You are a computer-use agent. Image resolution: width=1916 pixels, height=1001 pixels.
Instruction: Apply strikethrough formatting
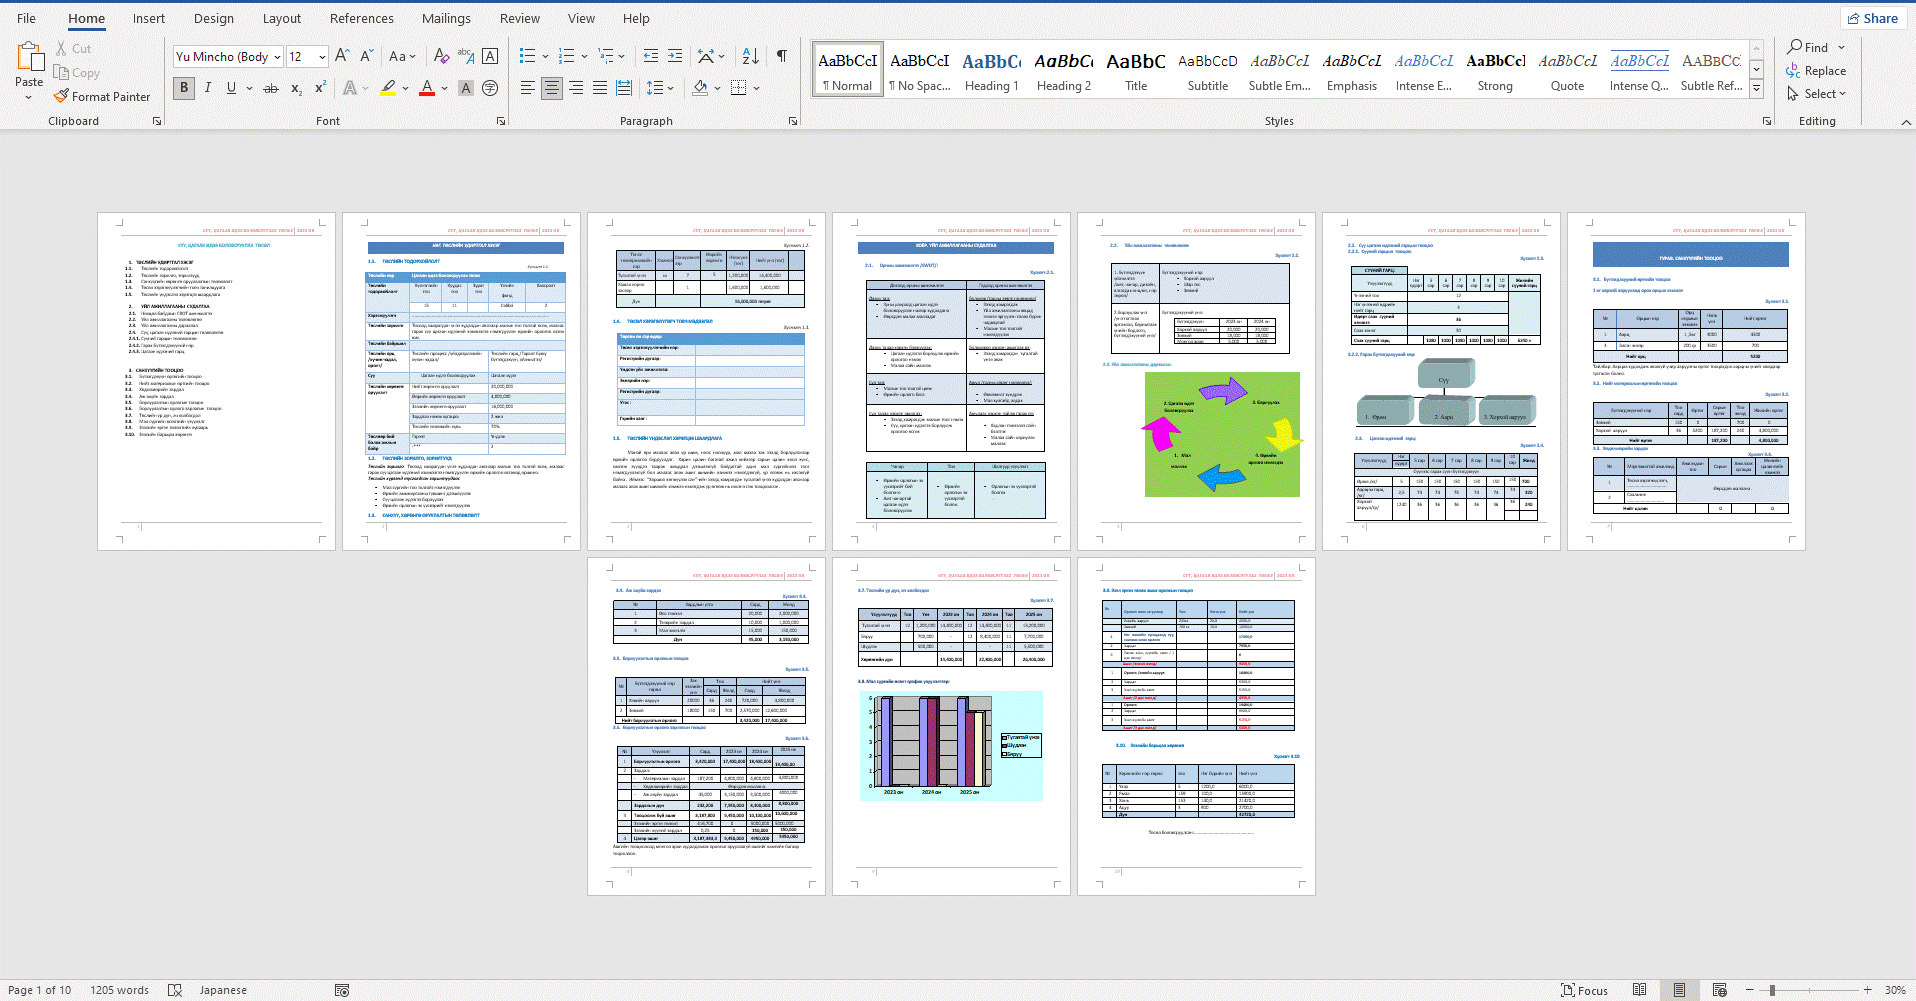pyautogui.click(x=270, y=88)
